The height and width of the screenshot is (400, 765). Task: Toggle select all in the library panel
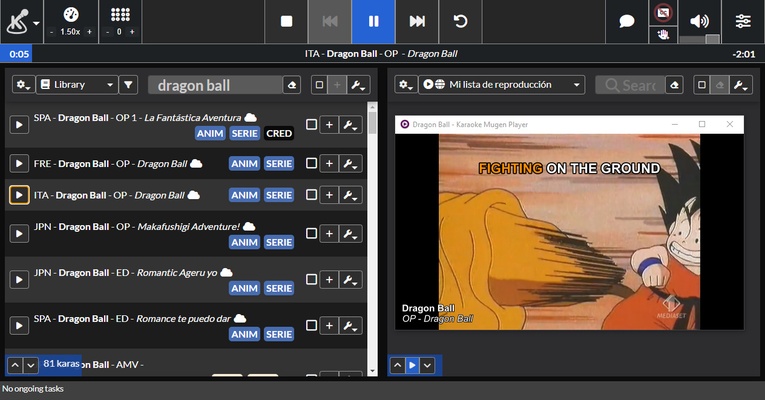(320, 85)
